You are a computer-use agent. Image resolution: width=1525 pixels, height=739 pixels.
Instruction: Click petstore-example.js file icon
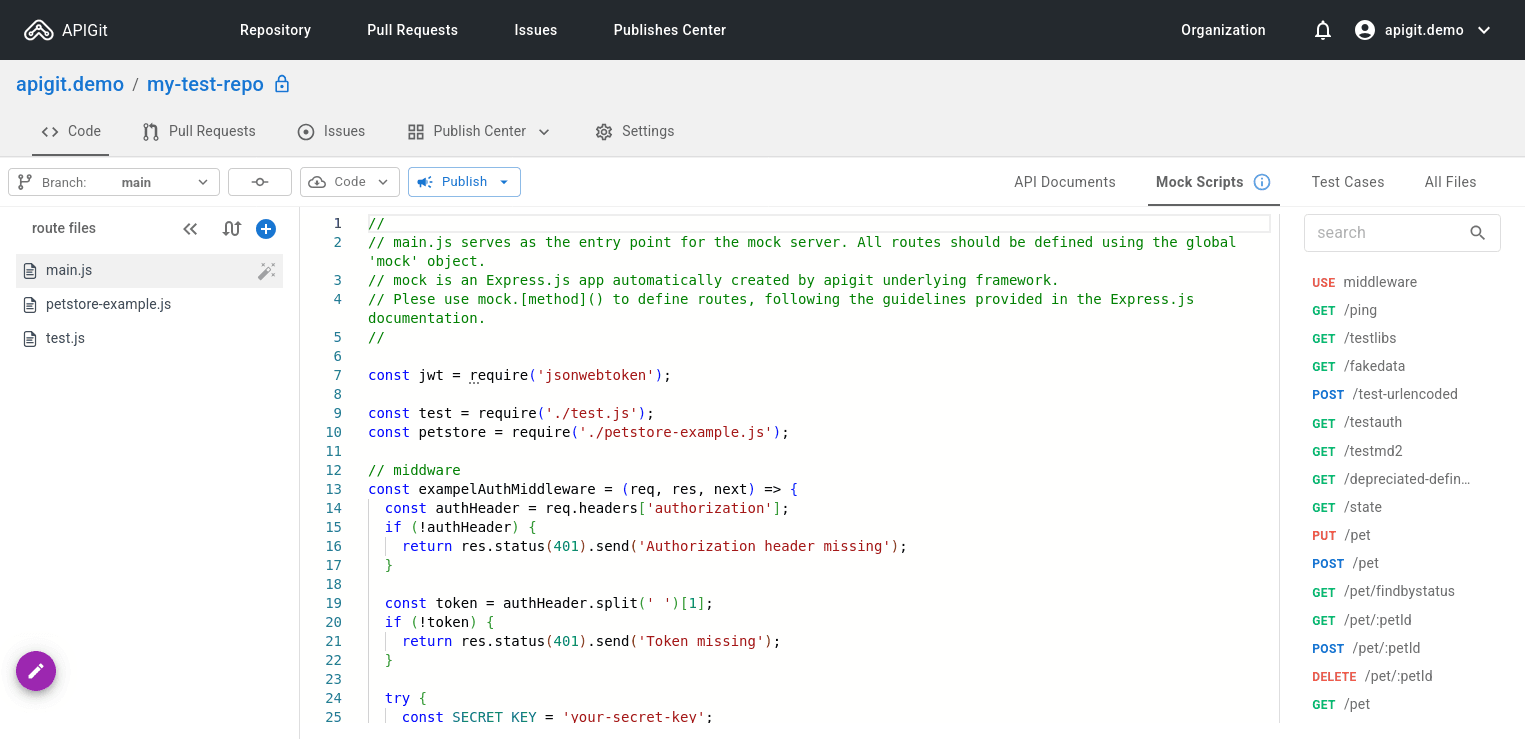30,305
